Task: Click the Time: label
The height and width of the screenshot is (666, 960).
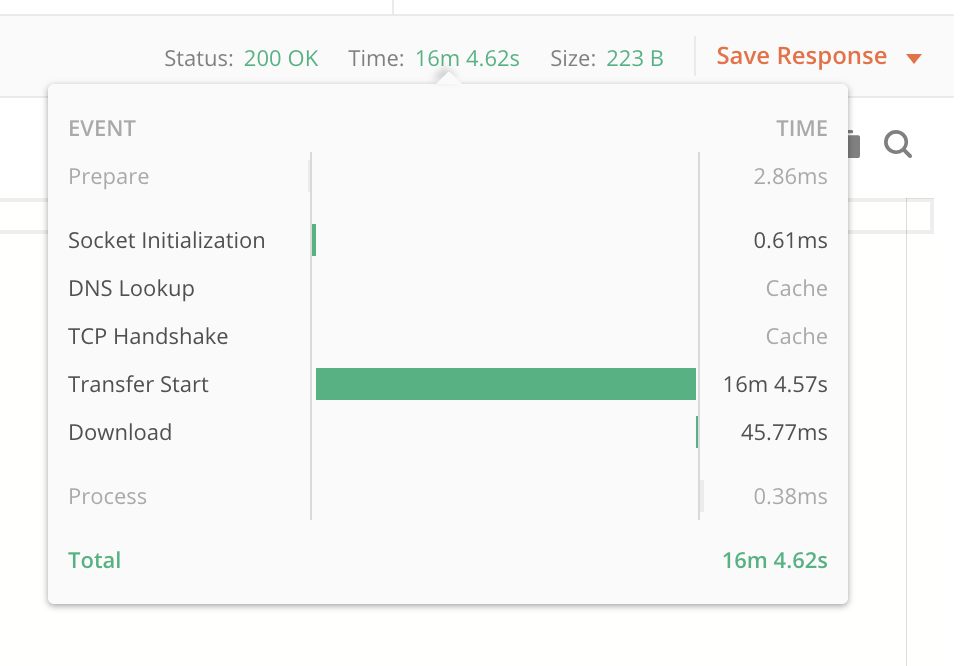Action: click(377, 59)
